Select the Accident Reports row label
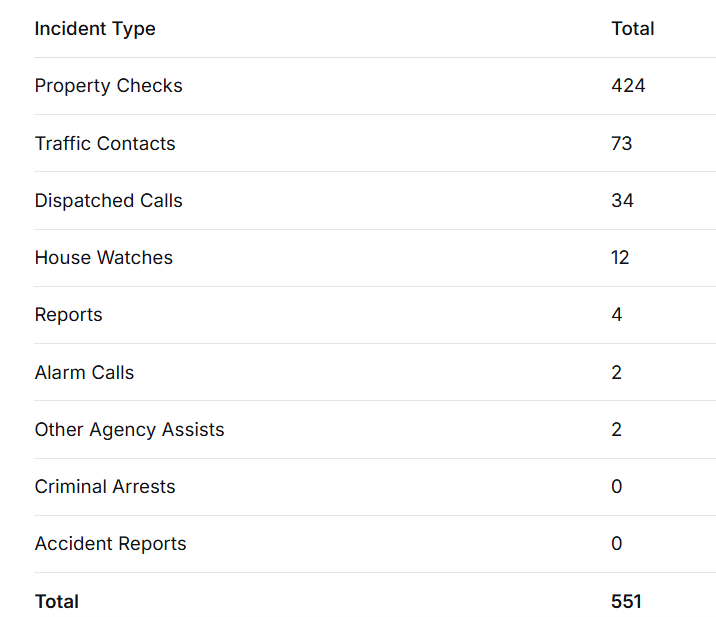Viewport: 716px width, 617px height. pyautogui.click(x=110, y=544)
